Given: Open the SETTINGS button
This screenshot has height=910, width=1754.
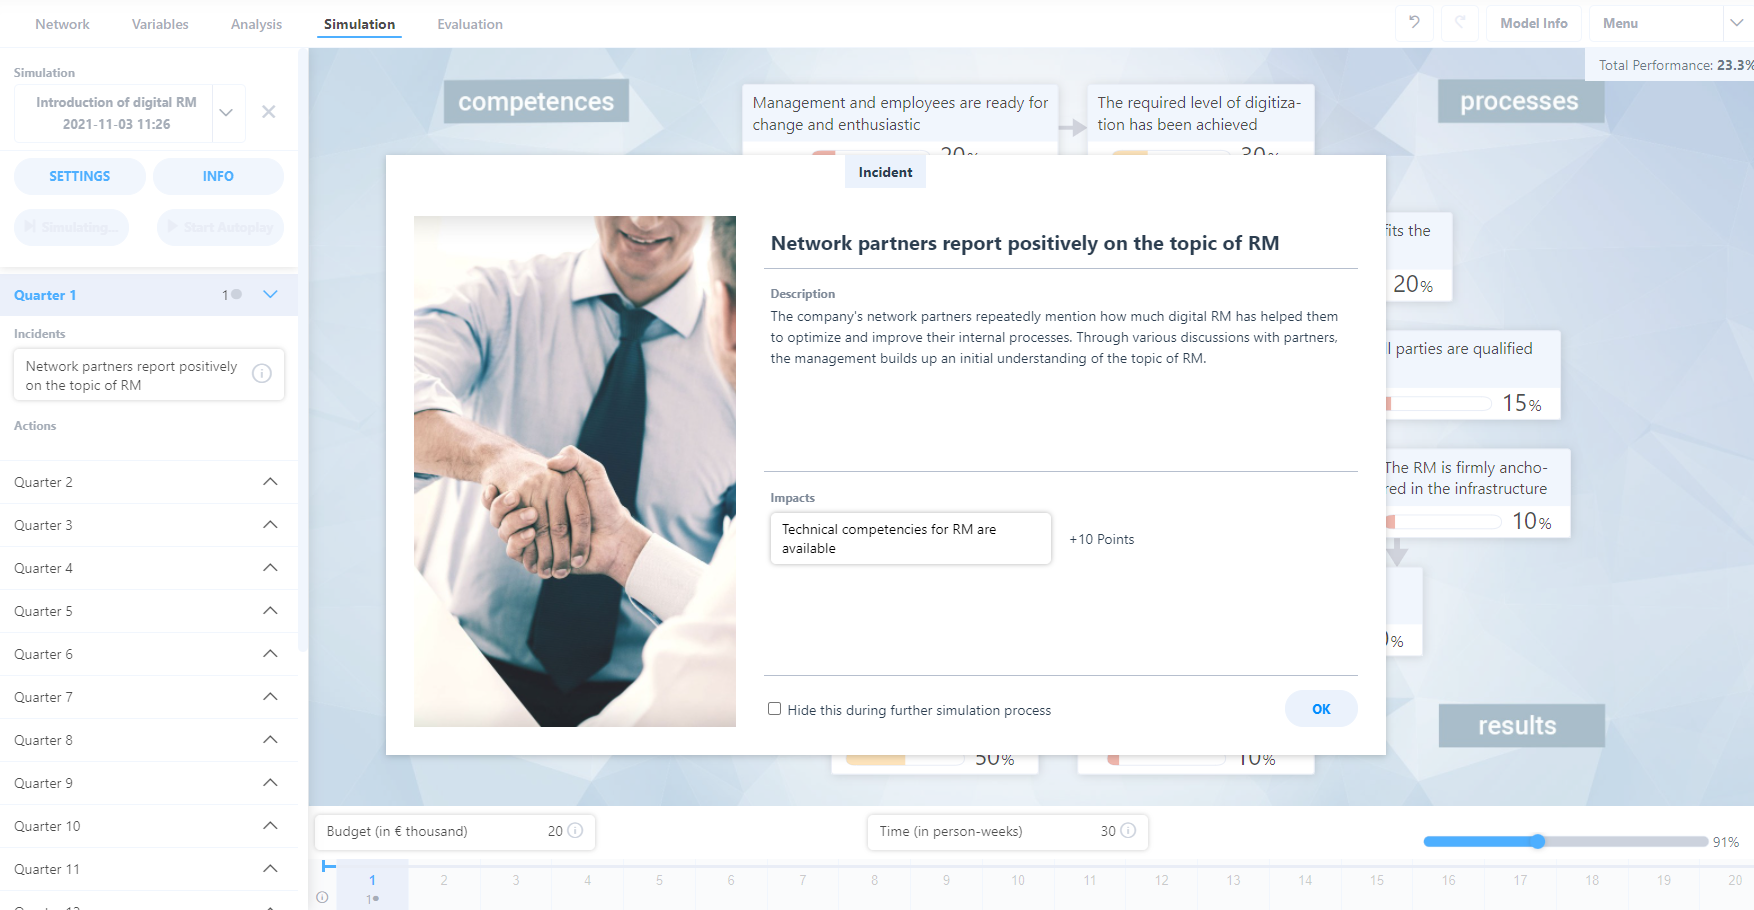Looking at the screenshot, I should coord(80,176).
